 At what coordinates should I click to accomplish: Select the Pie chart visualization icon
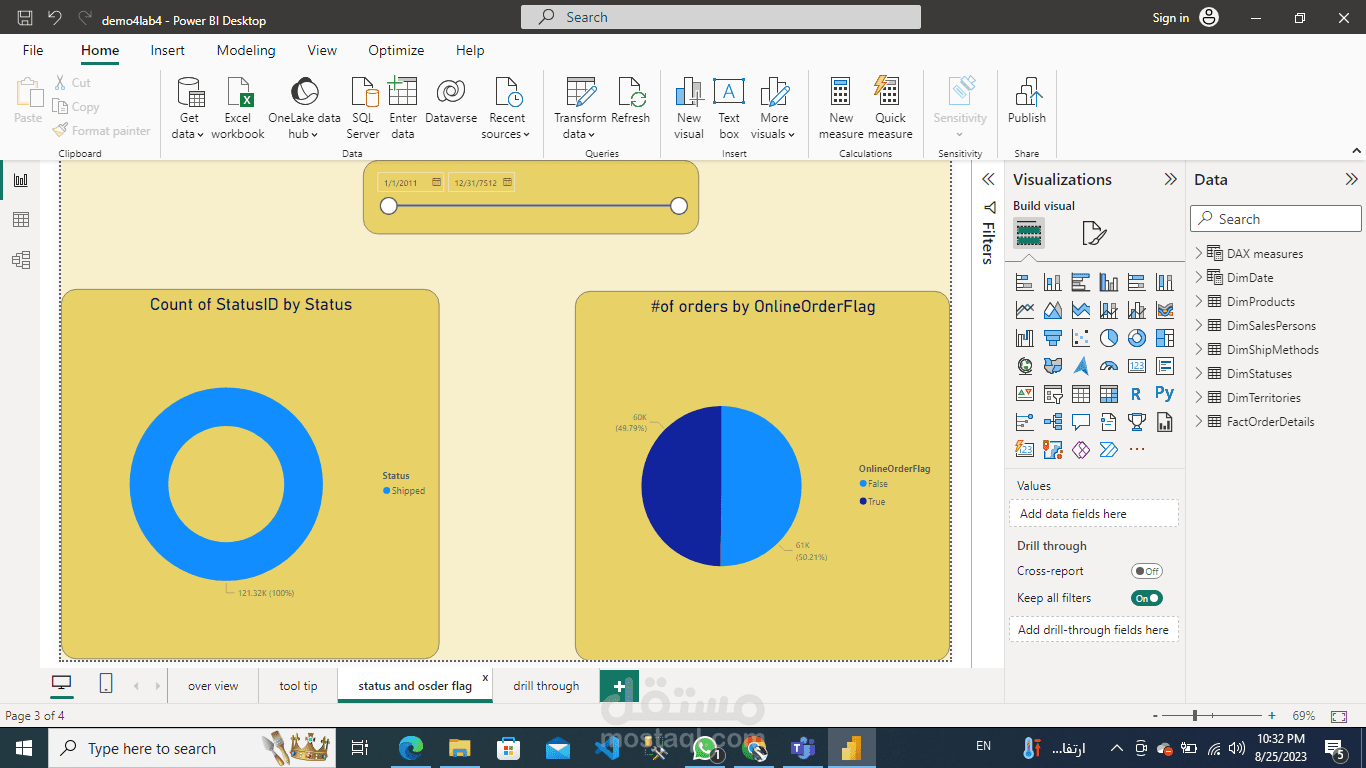click(x=1108, y=338)
